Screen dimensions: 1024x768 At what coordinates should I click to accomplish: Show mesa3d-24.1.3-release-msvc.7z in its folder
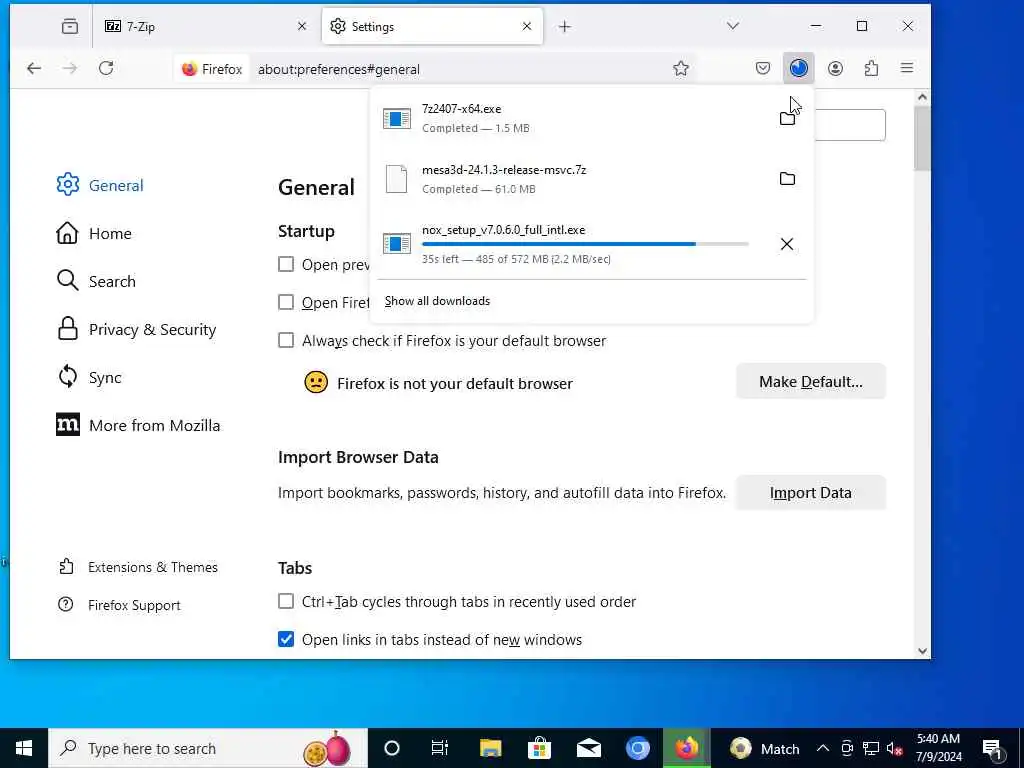pos(787,178)
